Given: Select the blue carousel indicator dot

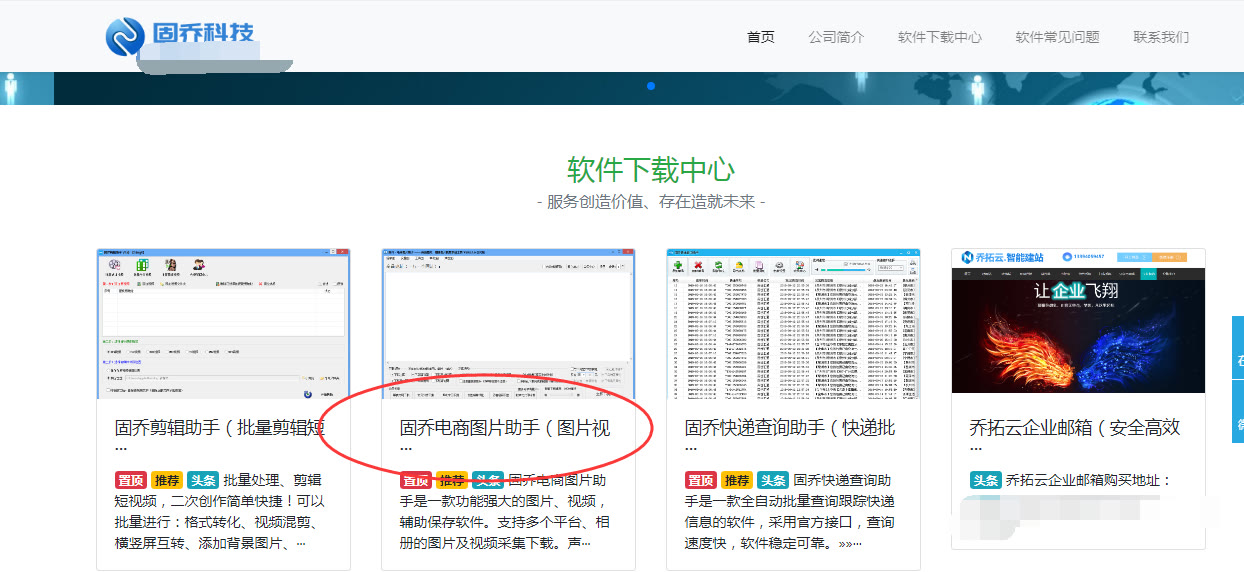Looking at the screenshot, I should [x=651, y=86].
